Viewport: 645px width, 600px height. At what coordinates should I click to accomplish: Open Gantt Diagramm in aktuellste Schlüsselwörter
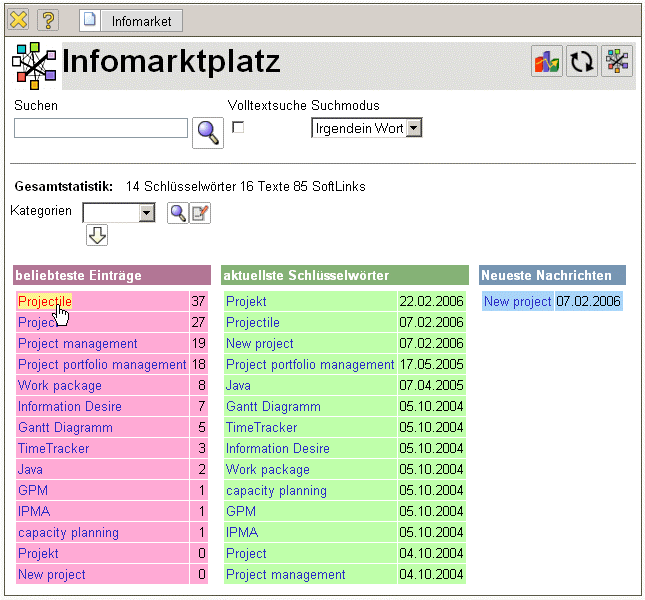click(x=273, y=406)
